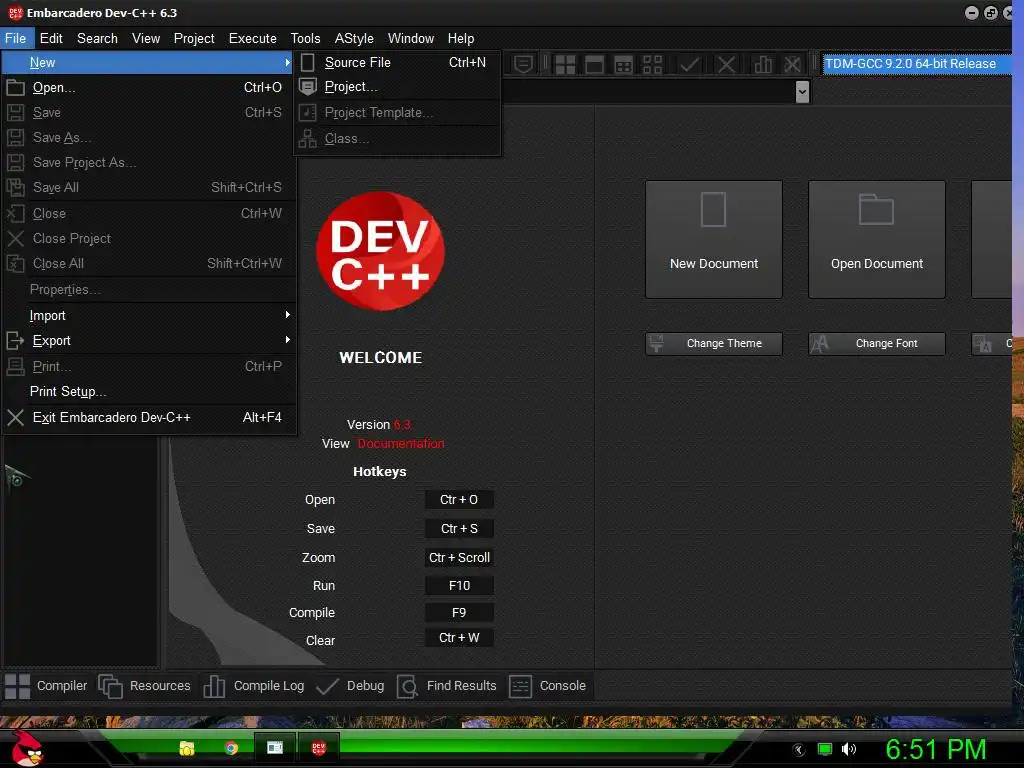
Task: Open the View menu
Action: (146, 39)
